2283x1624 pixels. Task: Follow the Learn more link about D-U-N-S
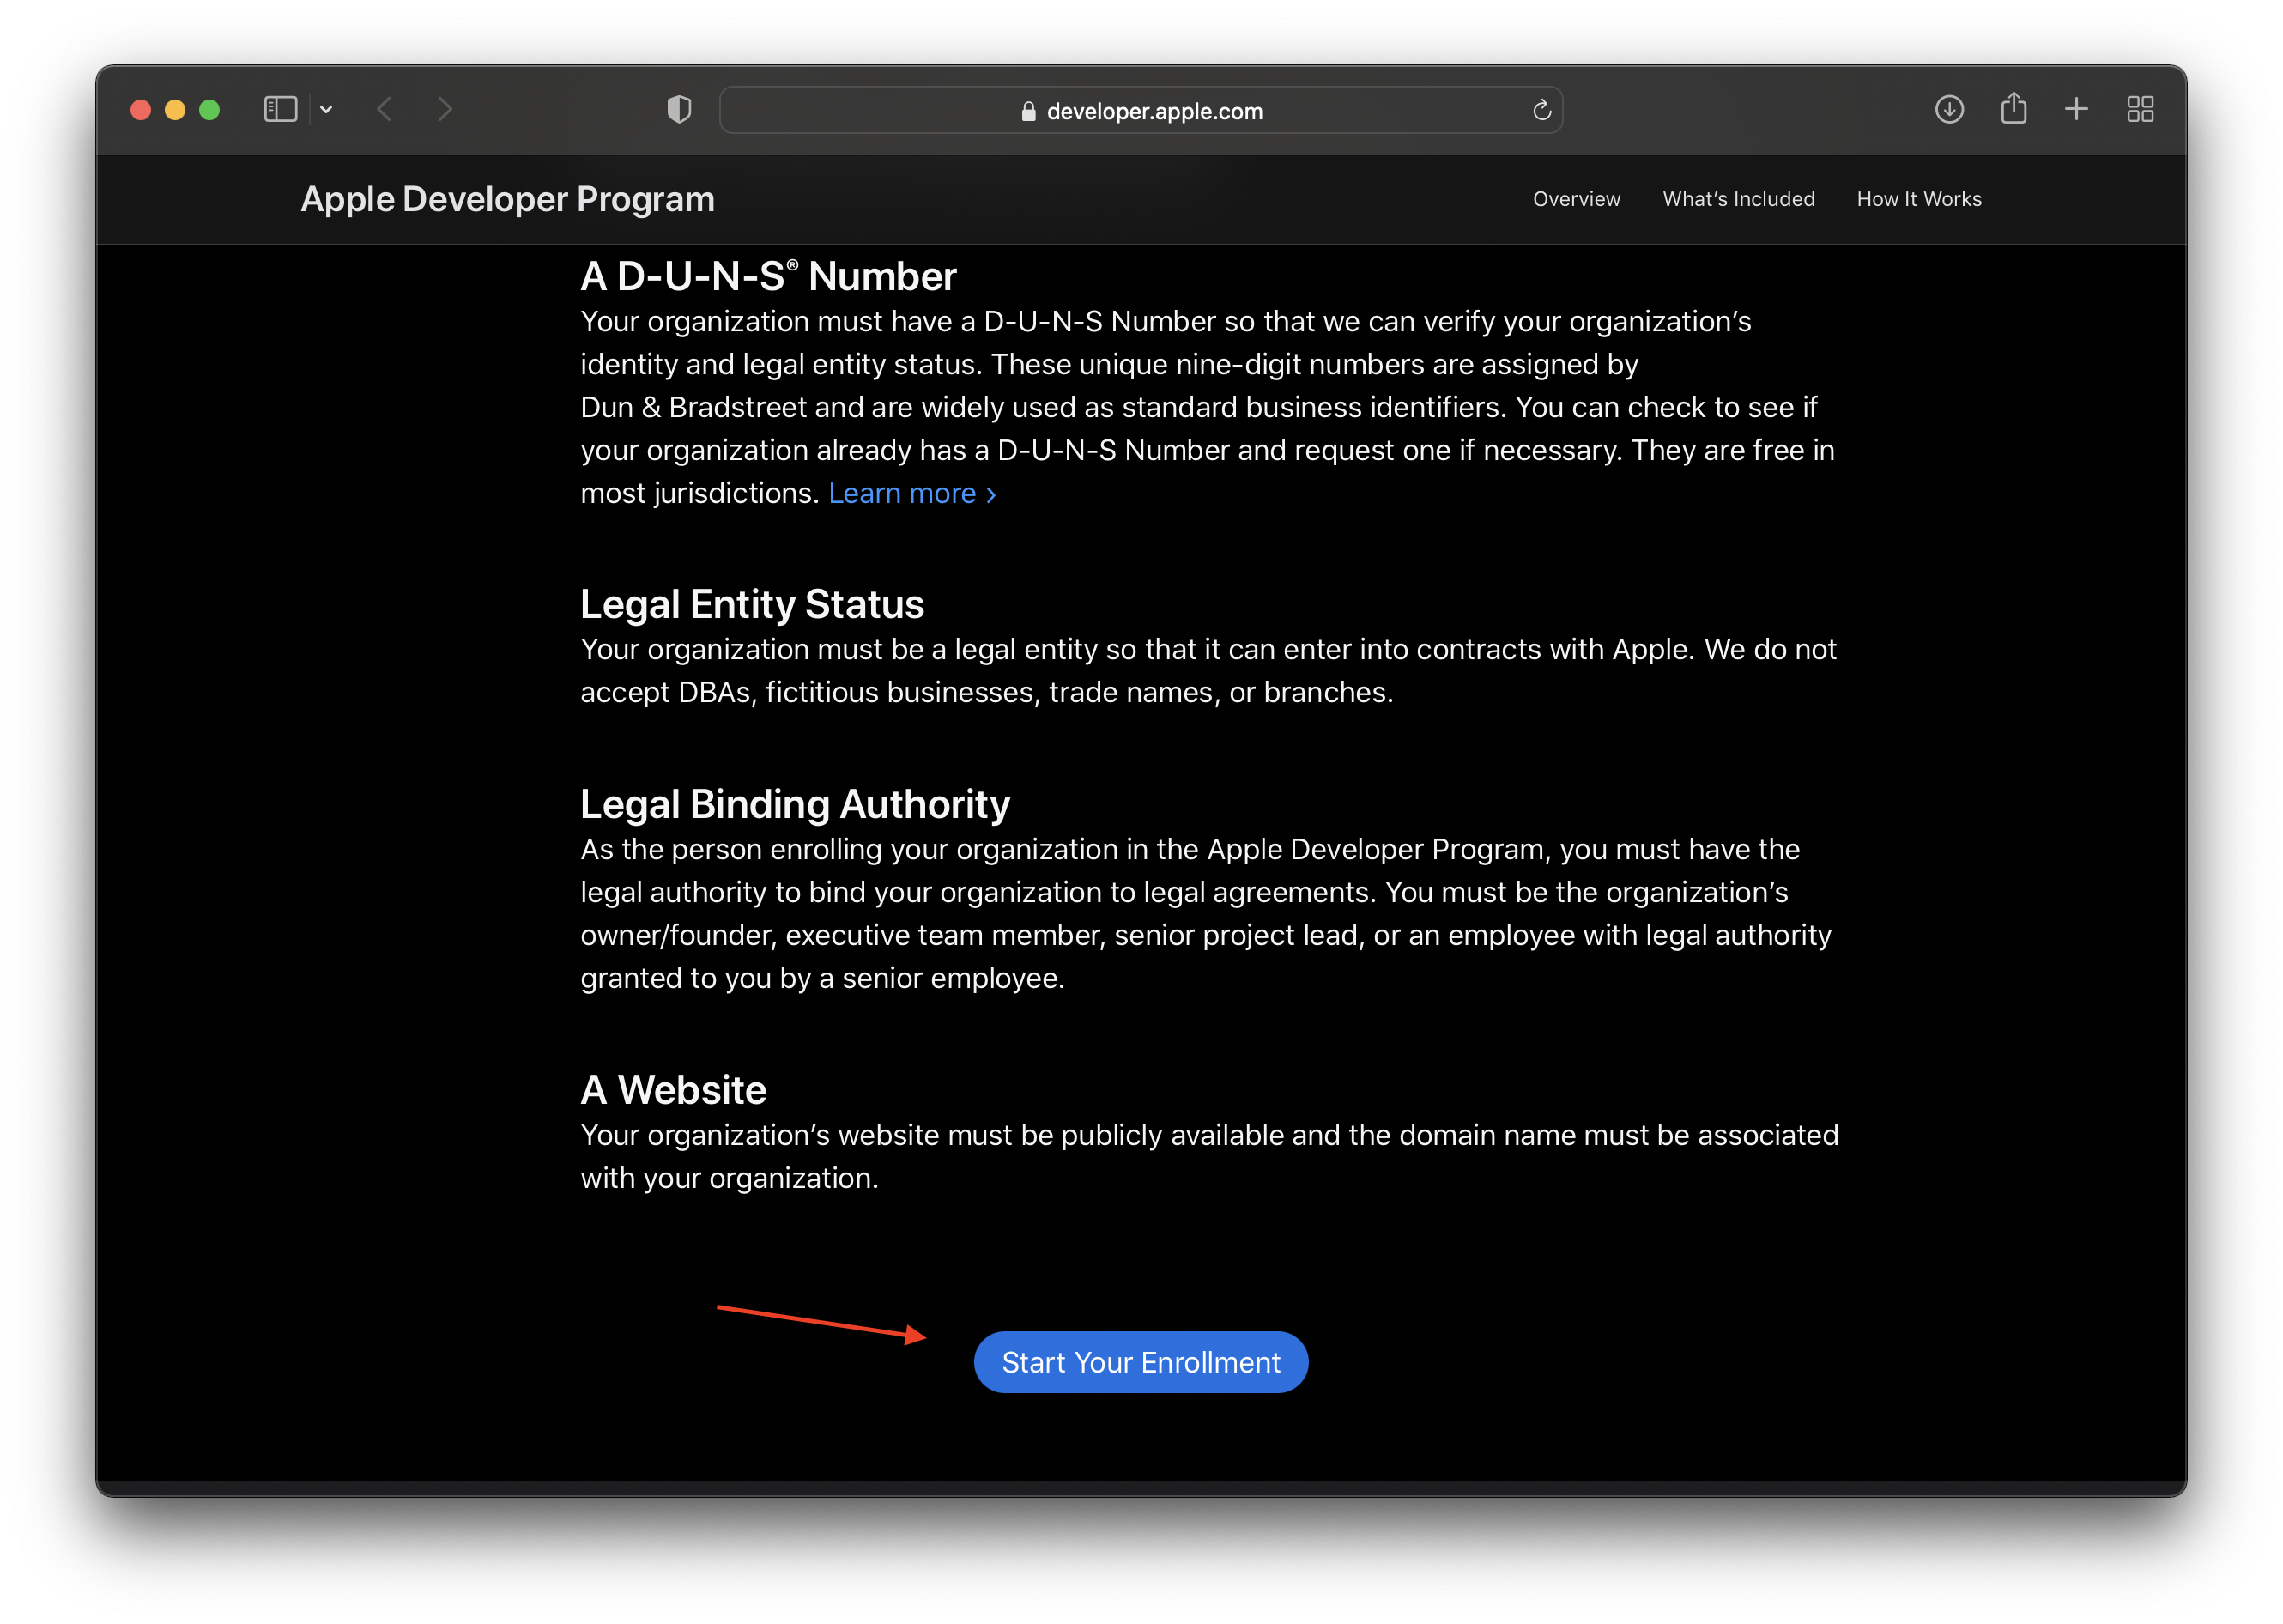tap(912, 493)
